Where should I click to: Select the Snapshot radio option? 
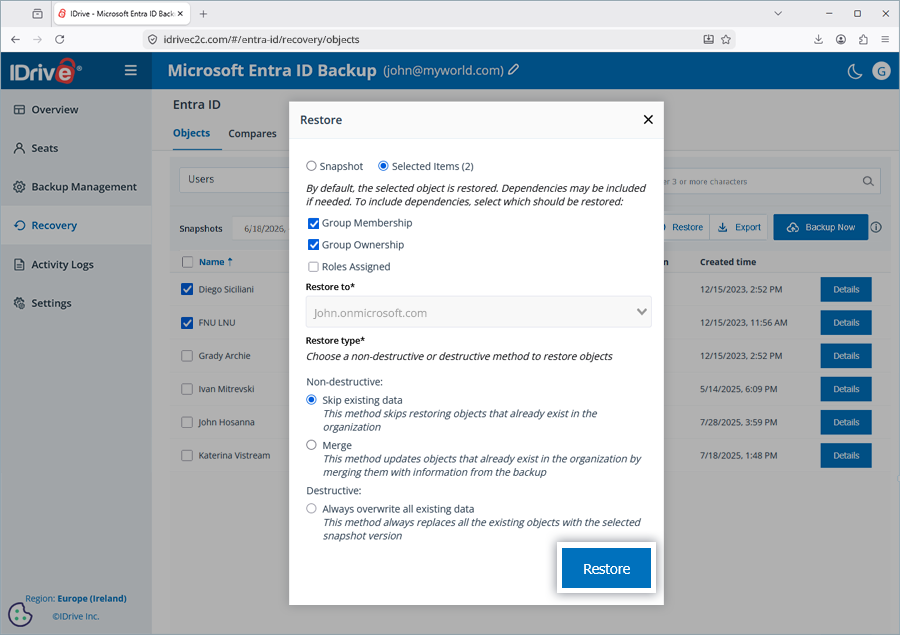[x=311, y=166]
